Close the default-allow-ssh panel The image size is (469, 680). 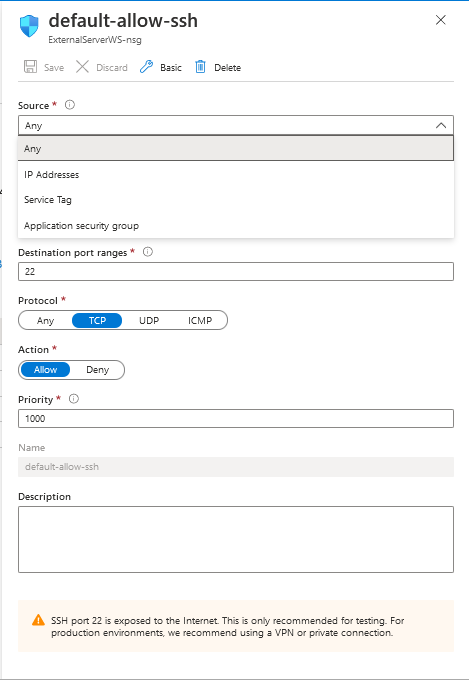[441, 20]
